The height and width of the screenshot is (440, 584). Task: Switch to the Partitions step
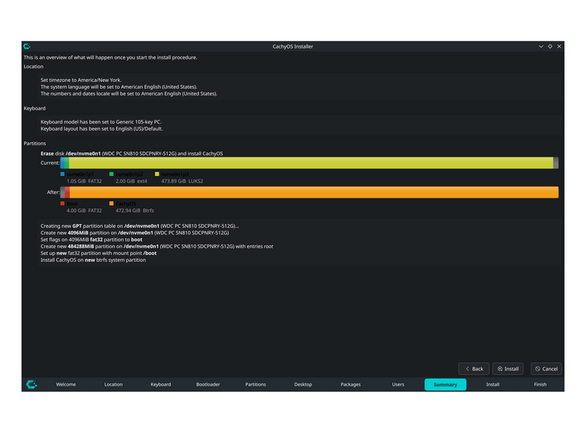[256, 384]
